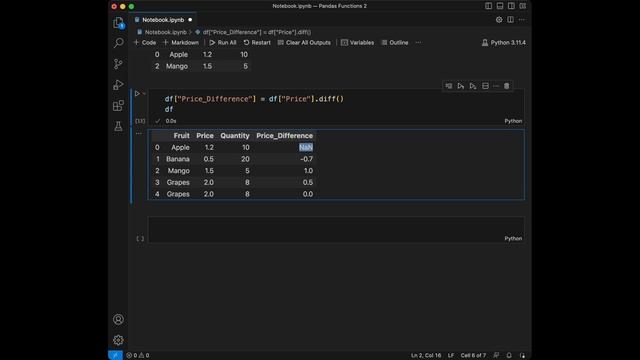This screenshot has width=640, height=360.
Task: Open the notifications bell in status bar
Action: (x=509, y=356)
